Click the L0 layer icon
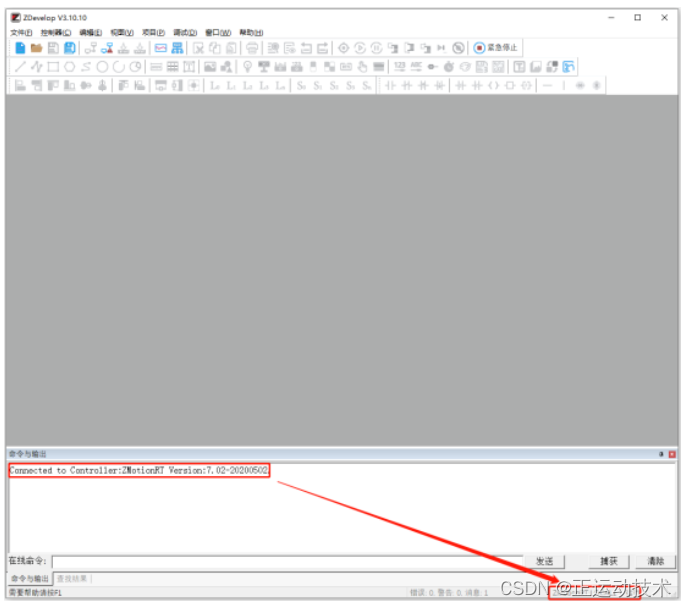This screenshot has height=607, width=687. pos(215,85)
